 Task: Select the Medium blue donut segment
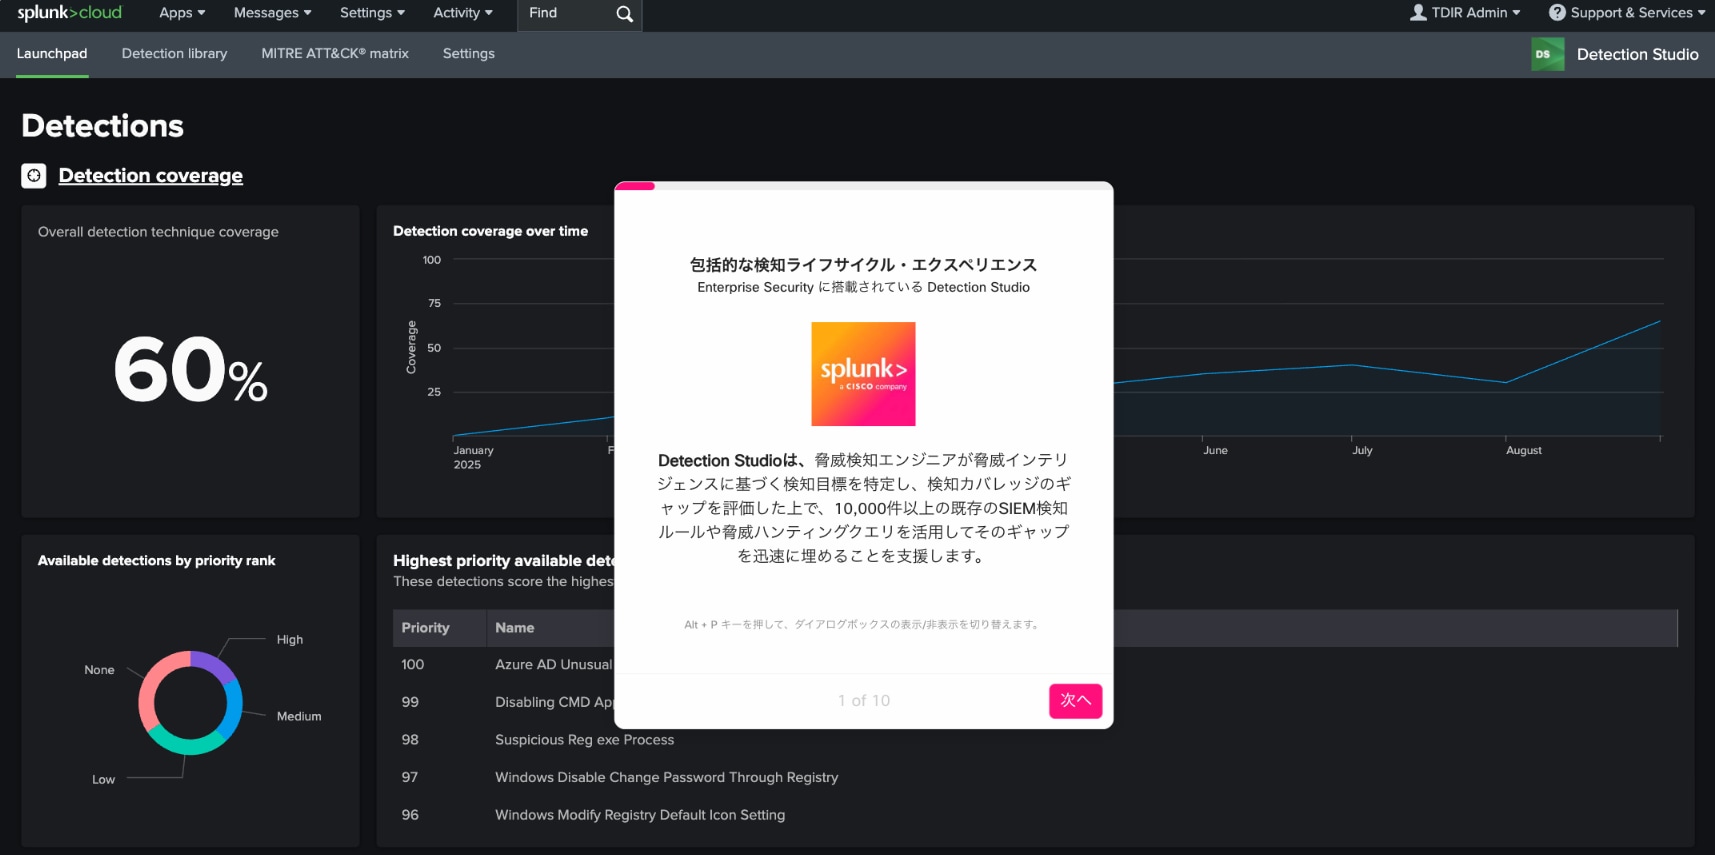[x=232, y=710]
